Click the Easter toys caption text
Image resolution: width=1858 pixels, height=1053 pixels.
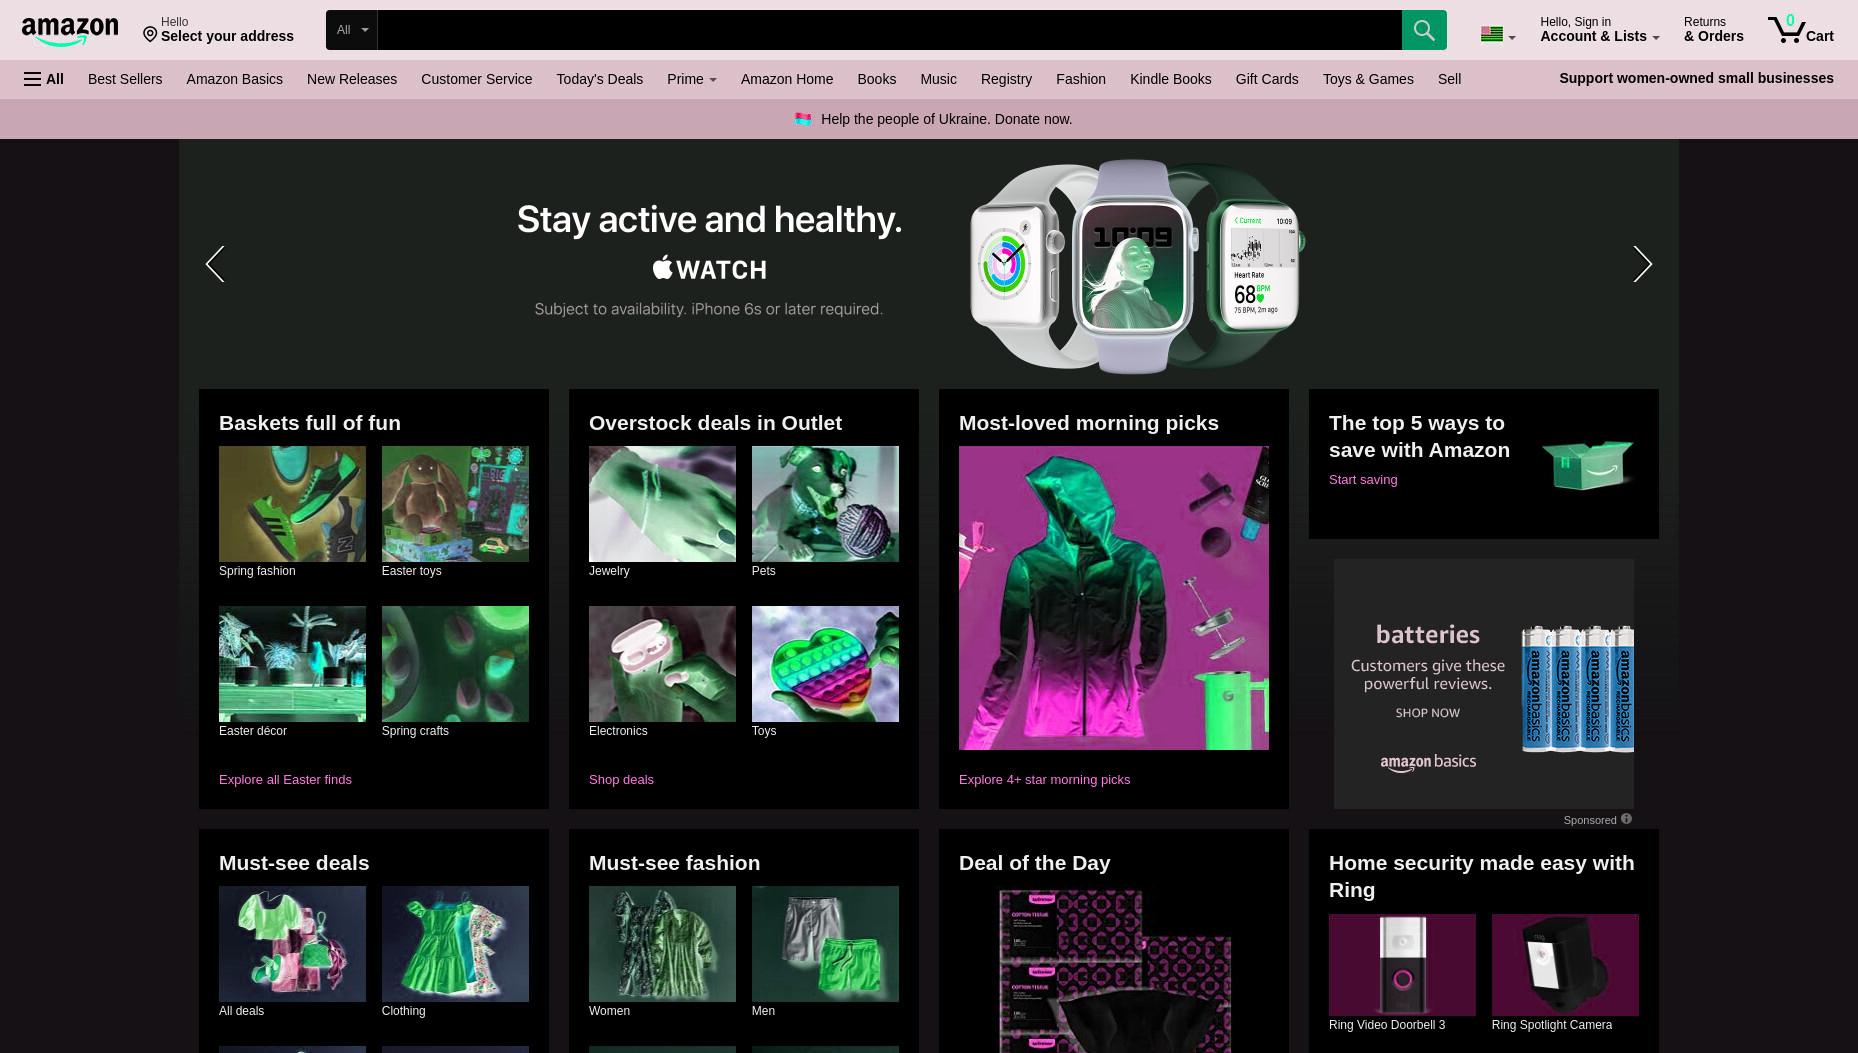[411, 571]
